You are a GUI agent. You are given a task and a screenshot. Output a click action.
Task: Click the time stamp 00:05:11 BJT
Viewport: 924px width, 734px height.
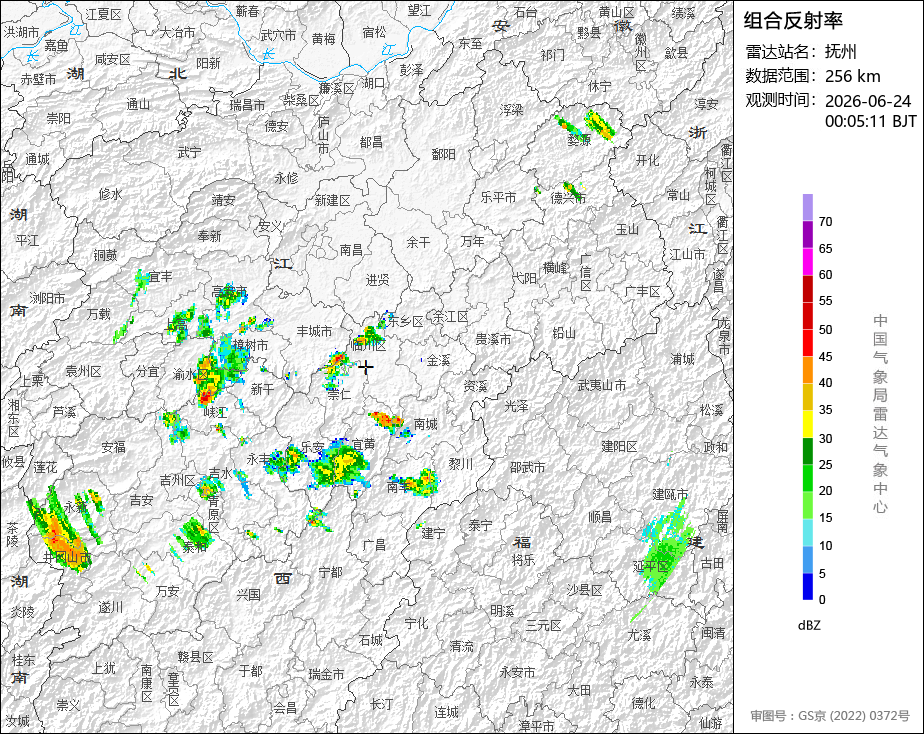pyautogui.click(x=871, y=121)
